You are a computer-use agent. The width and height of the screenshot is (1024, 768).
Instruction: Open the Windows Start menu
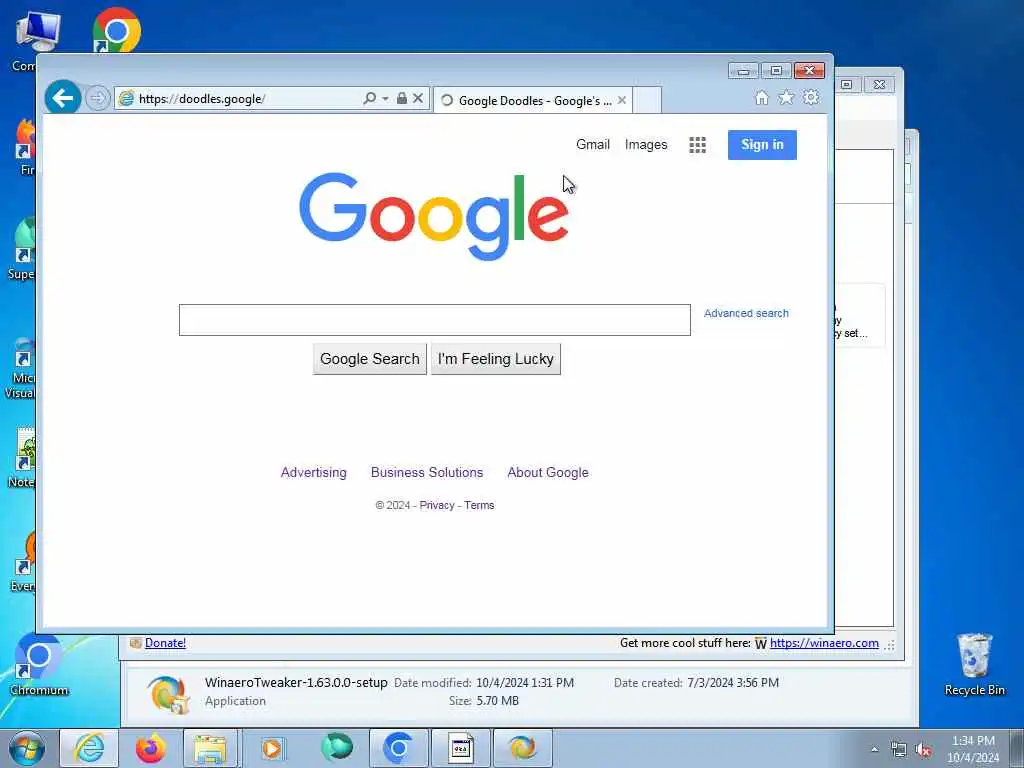click(27, 748)
